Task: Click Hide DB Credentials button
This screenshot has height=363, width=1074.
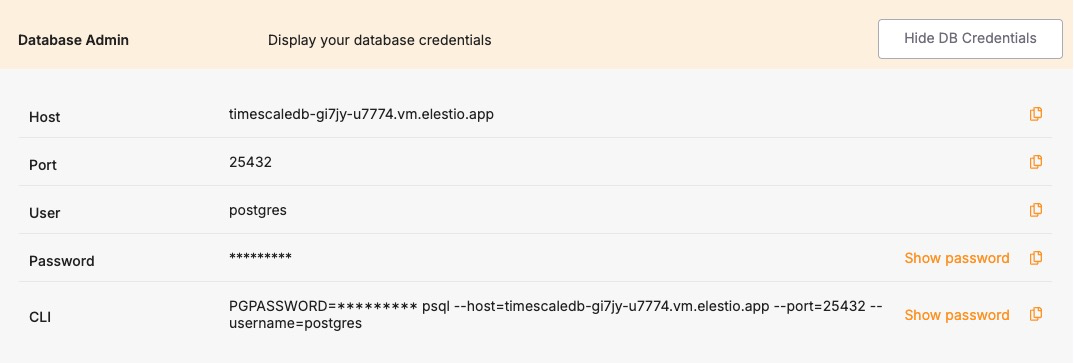Action: click(970, 39)
